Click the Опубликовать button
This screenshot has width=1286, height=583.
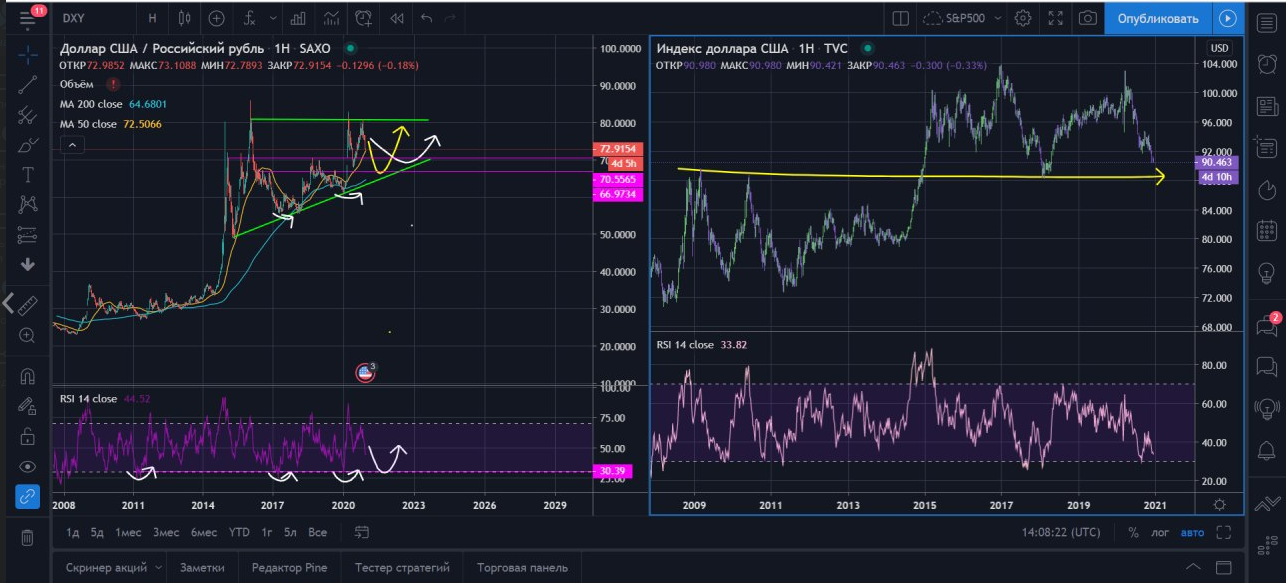[x=1157, y=18]
